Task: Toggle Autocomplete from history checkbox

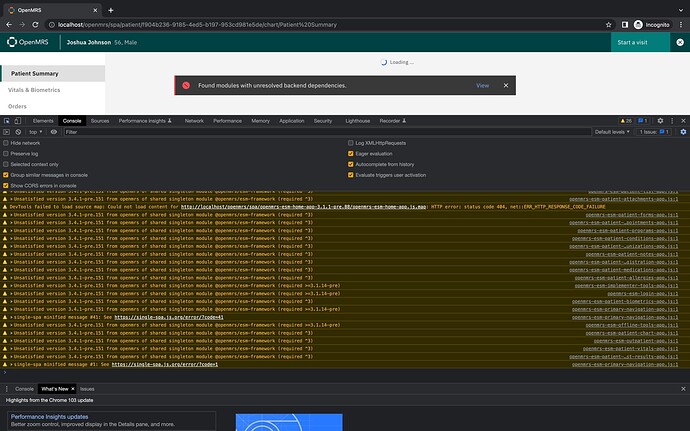Action: (x=351, y=164)
